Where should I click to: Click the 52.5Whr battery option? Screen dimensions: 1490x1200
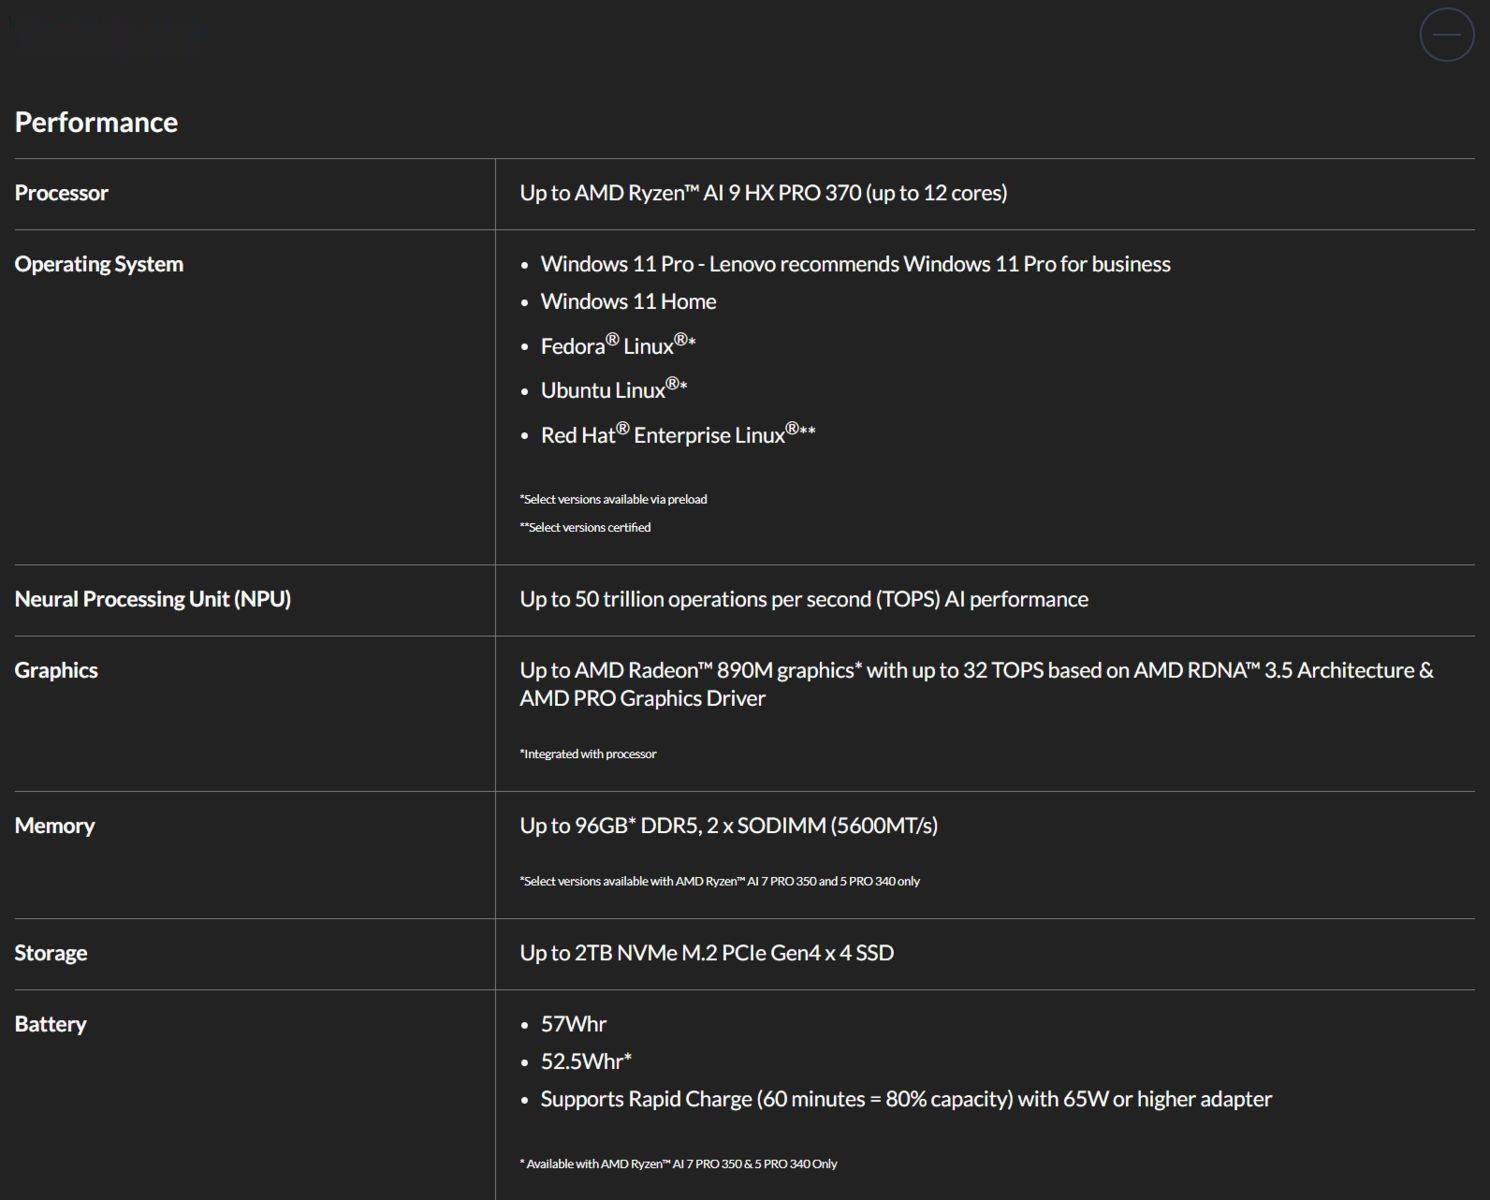pyautogui.click(x=586, y=1061)
